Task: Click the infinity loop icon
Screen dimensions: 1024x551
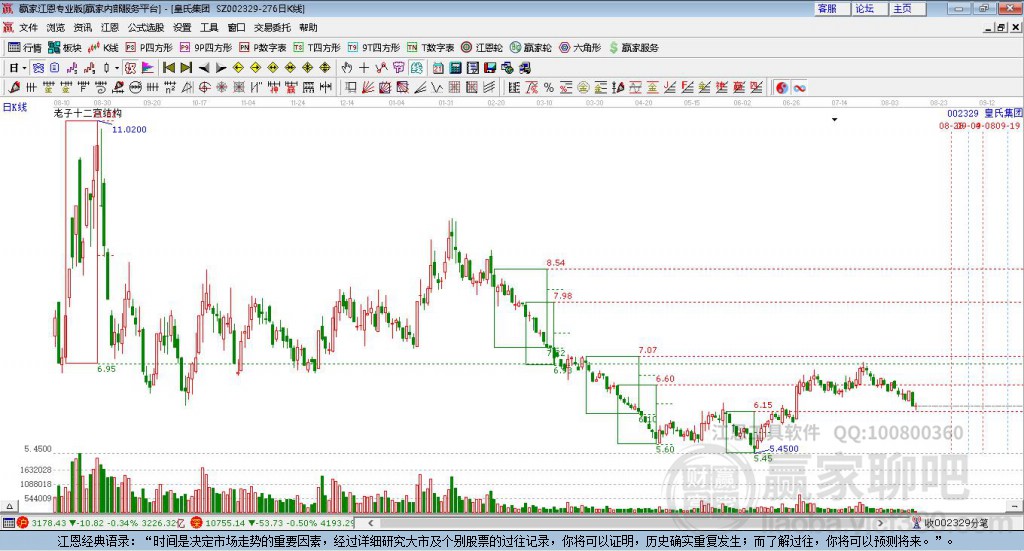Action: point(799,87)
